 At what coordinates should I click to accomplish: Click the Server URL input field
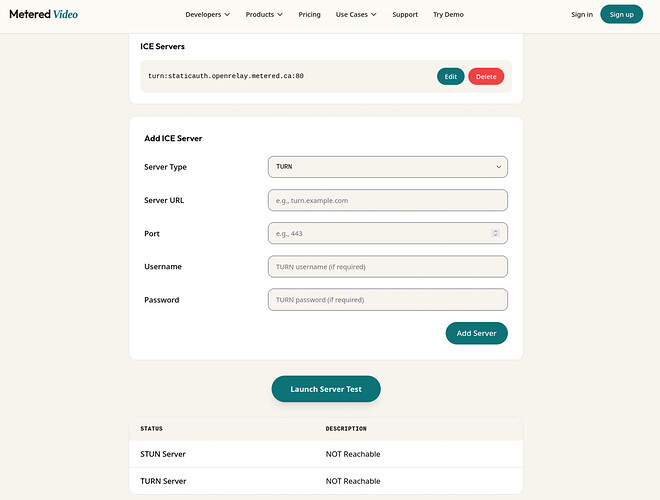[x=387, y=200]
